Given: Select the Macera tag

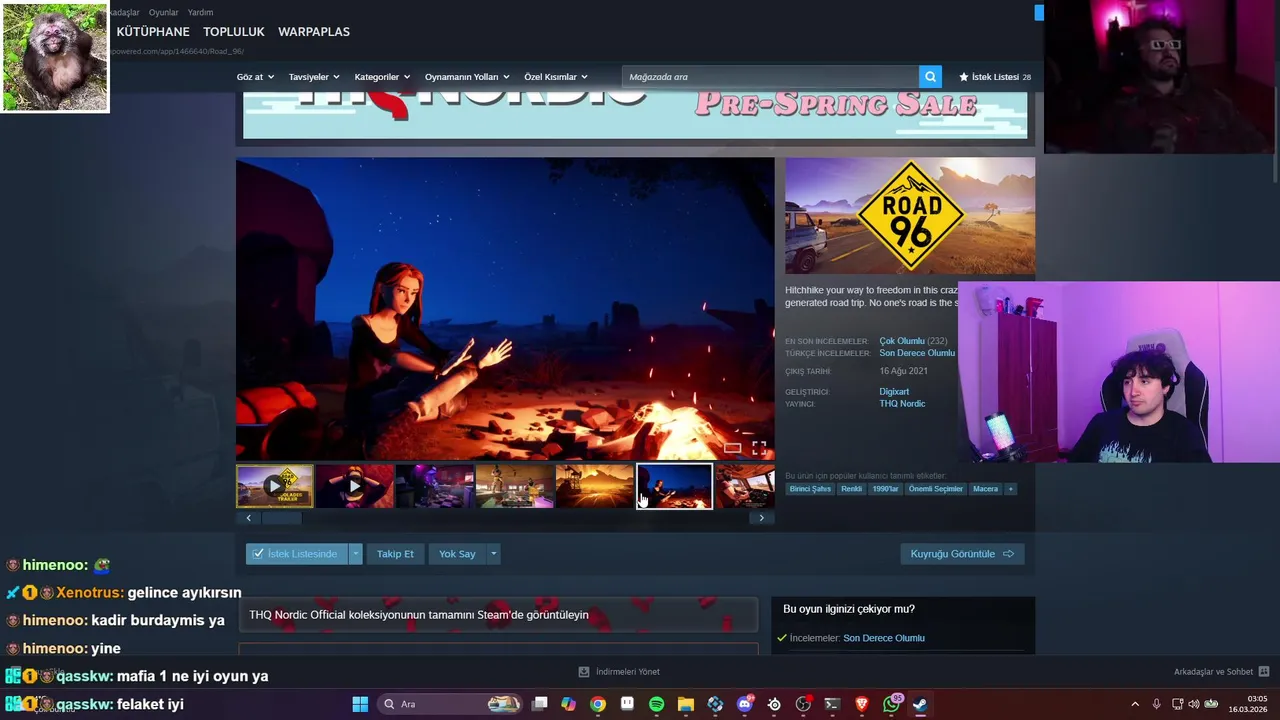Looking at the screenshot, I should pos(985,489).
